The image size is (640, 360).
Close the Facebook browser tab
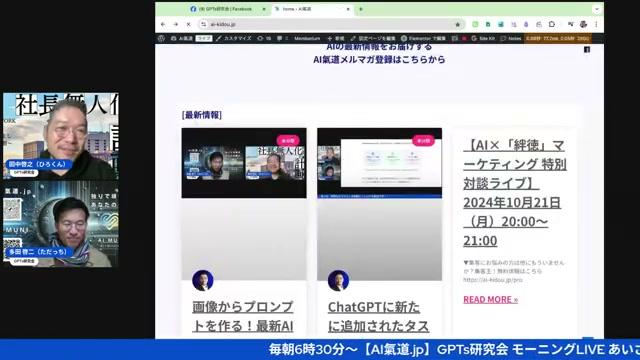tap(264, 9)
